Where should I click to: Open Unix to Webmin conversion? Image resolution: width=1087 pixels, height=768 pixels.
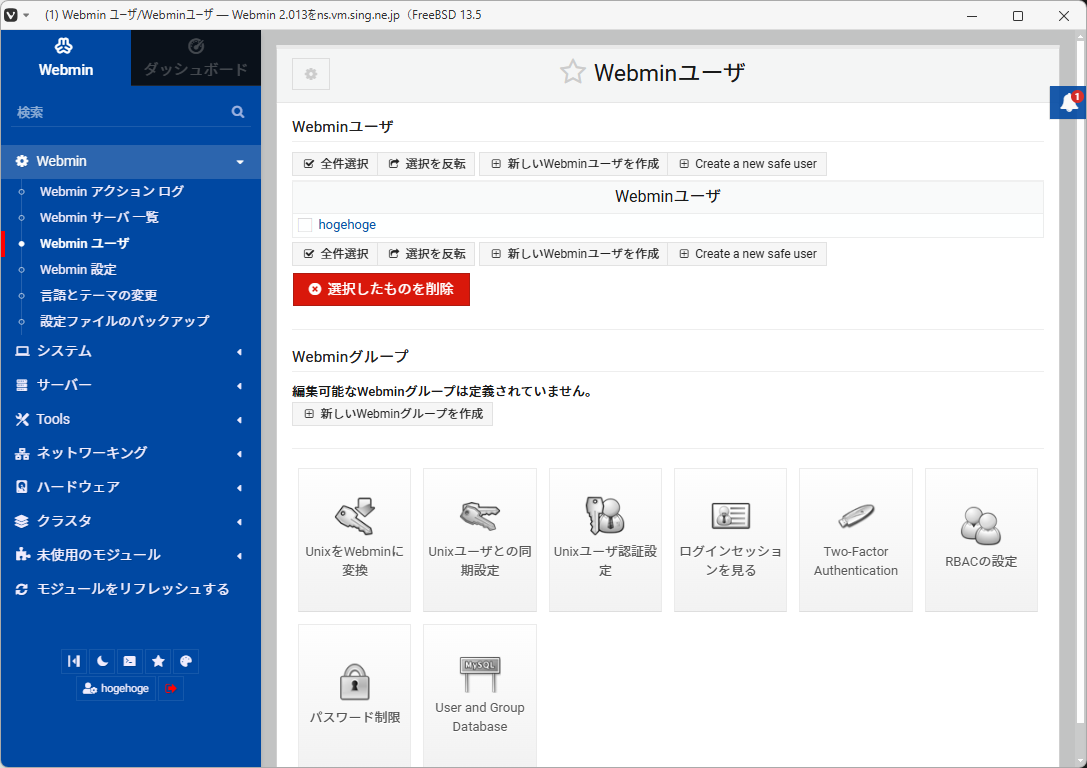pyautogui.click(x=354, y=540)
